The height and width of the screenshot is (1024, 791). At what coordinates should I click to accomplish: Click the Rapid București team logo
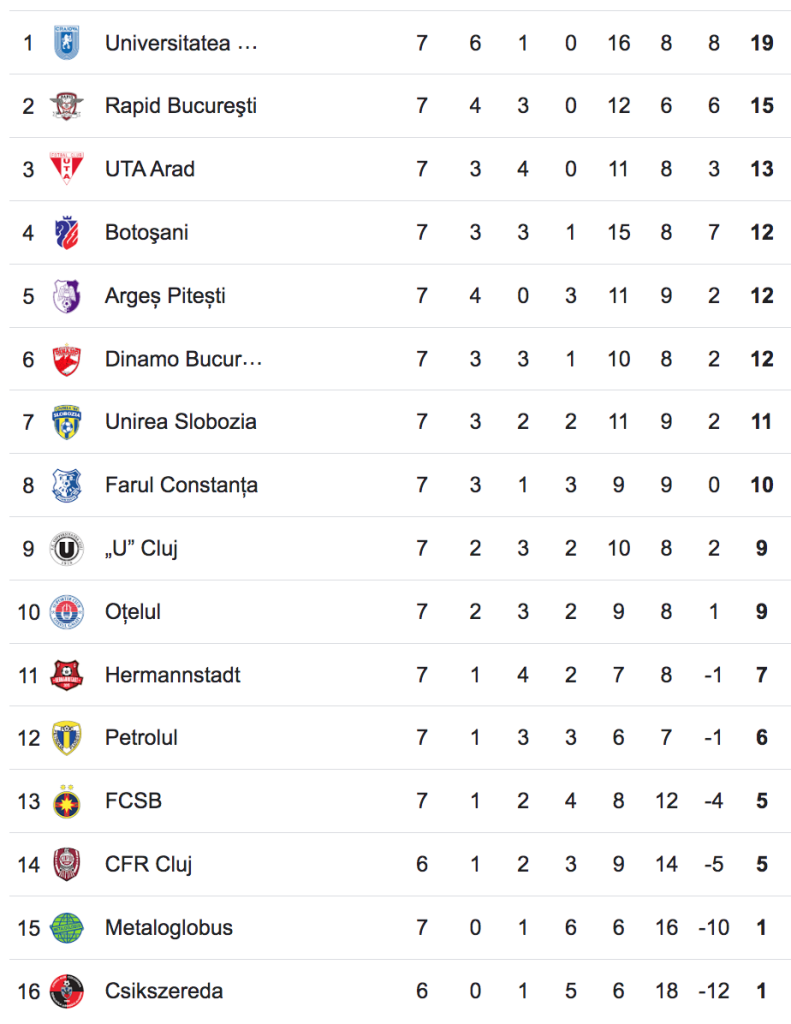67,106
